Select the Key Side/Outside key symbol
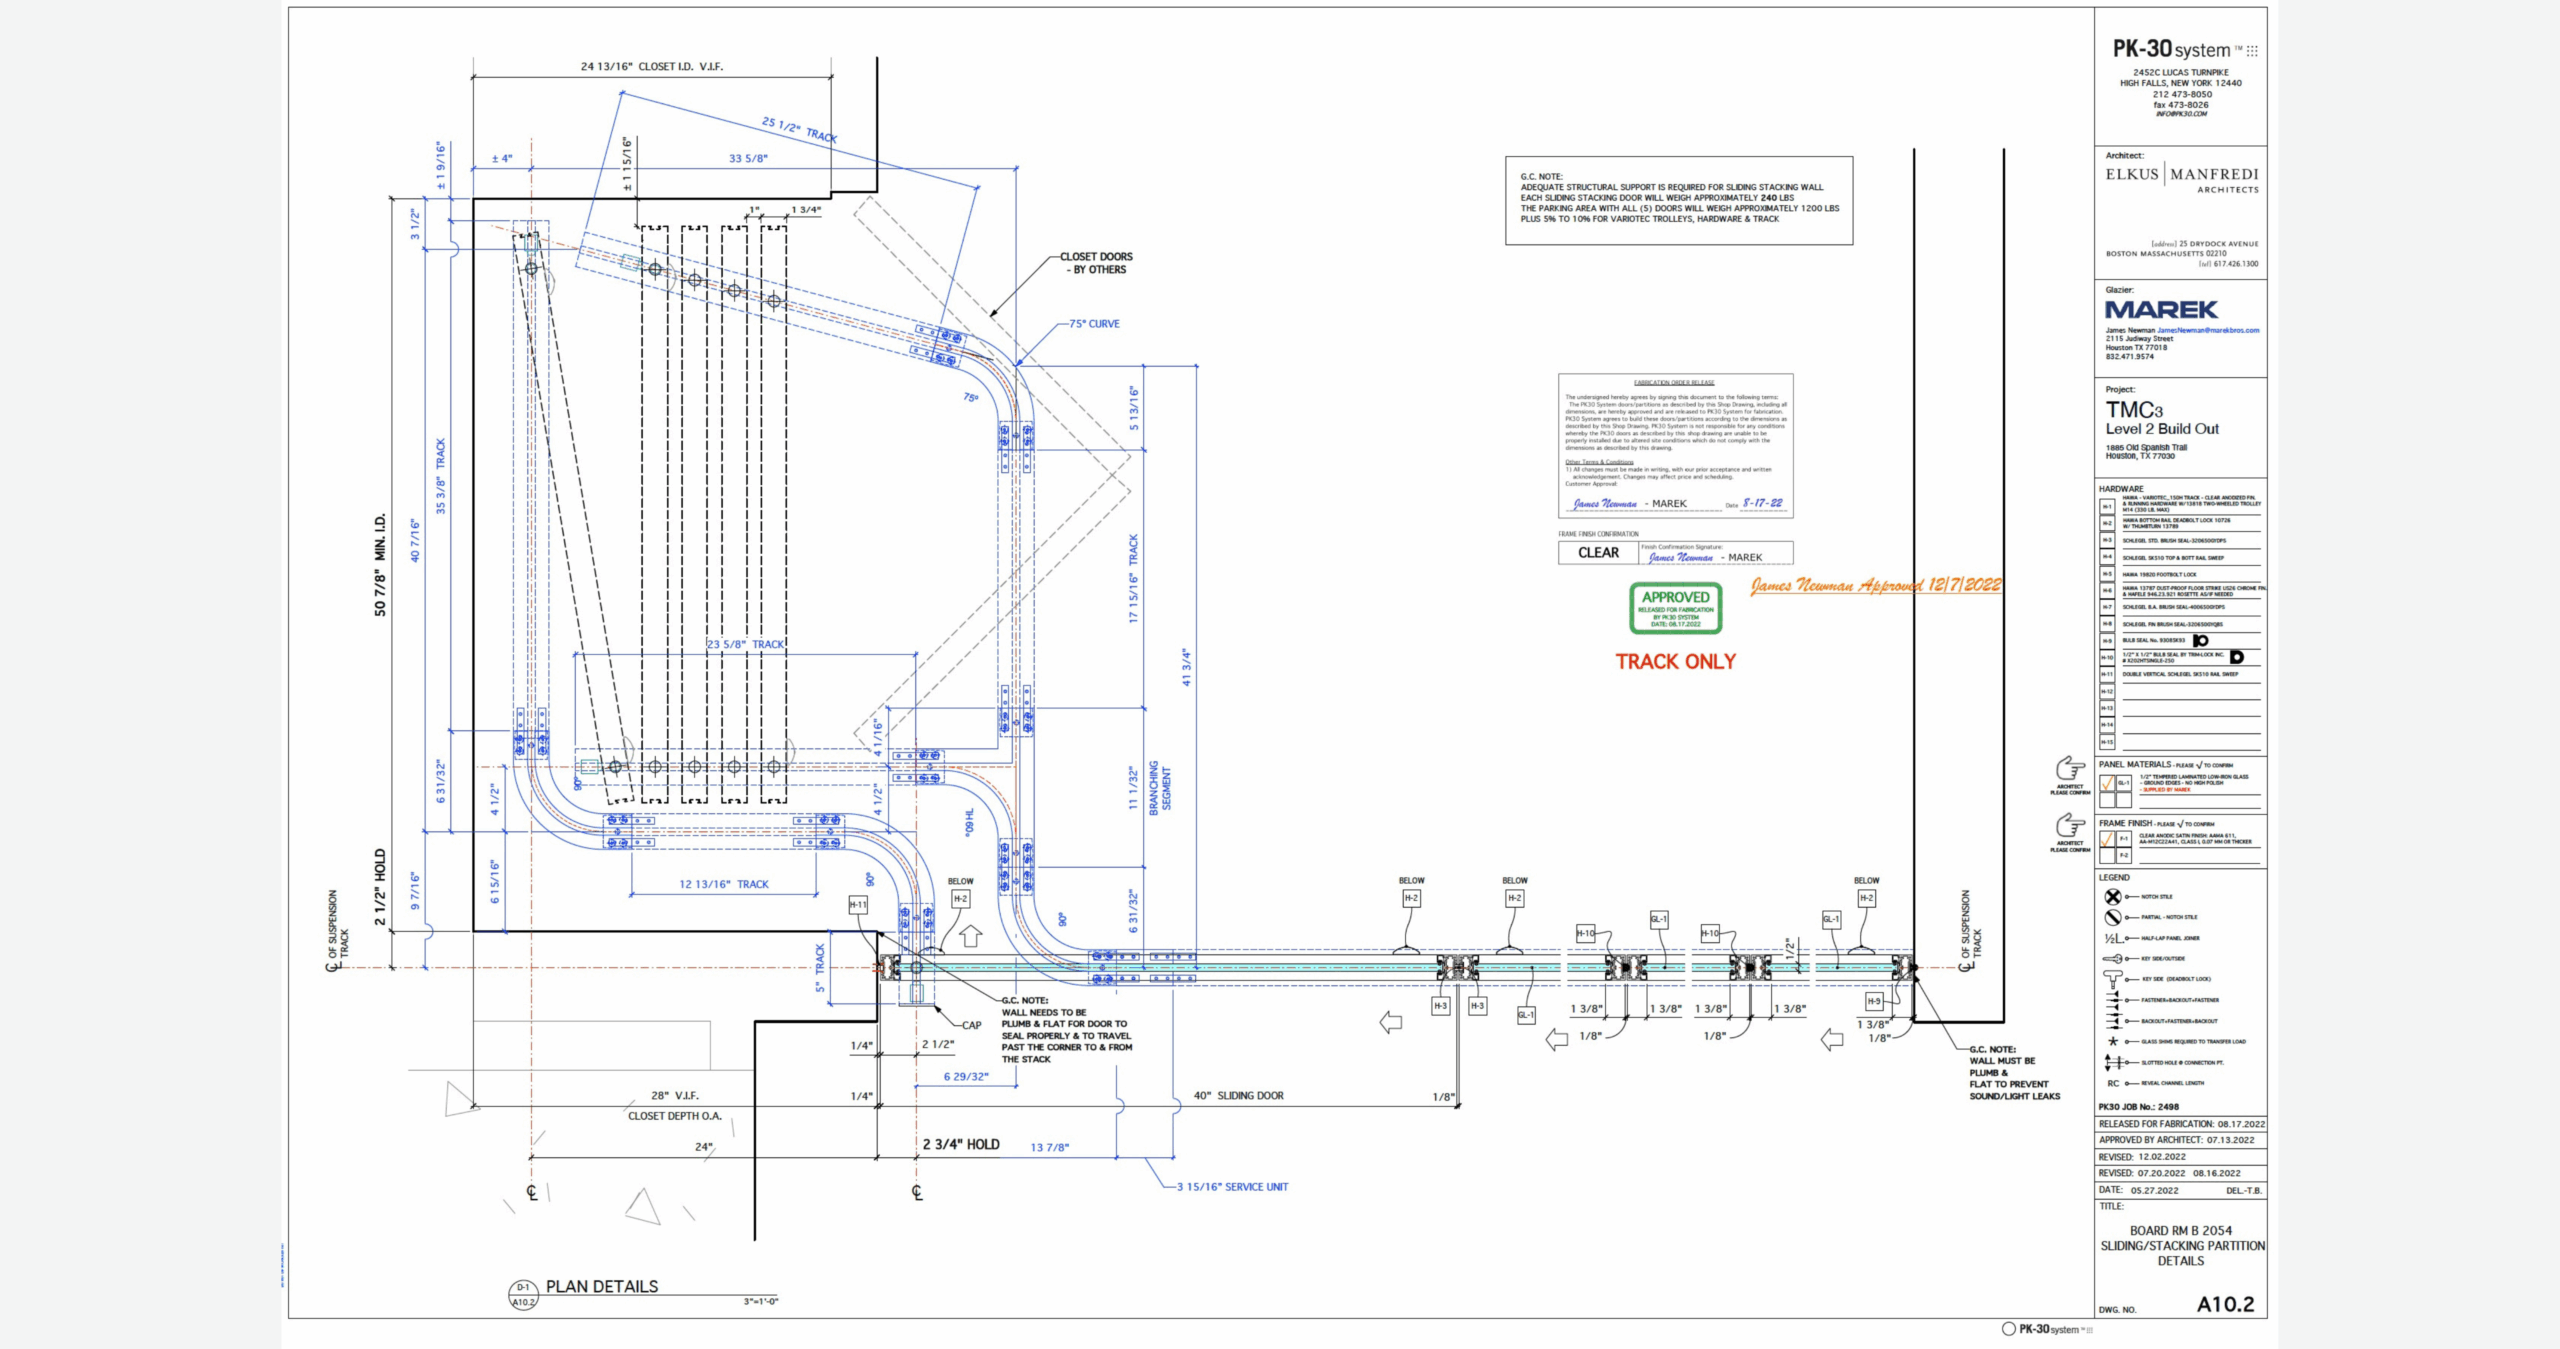 tap(2112, 958)
